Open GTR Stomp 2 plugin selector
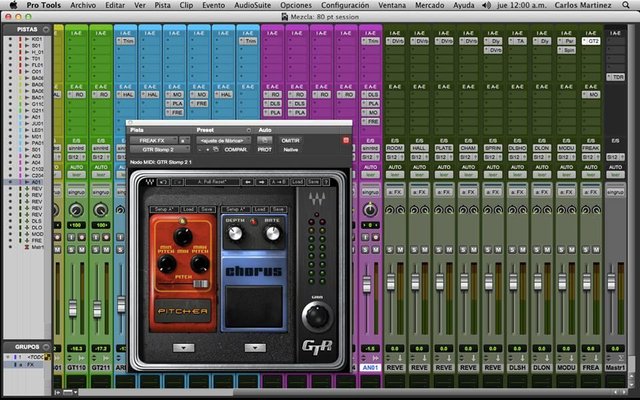640x400 pixels. coord(160,150)
